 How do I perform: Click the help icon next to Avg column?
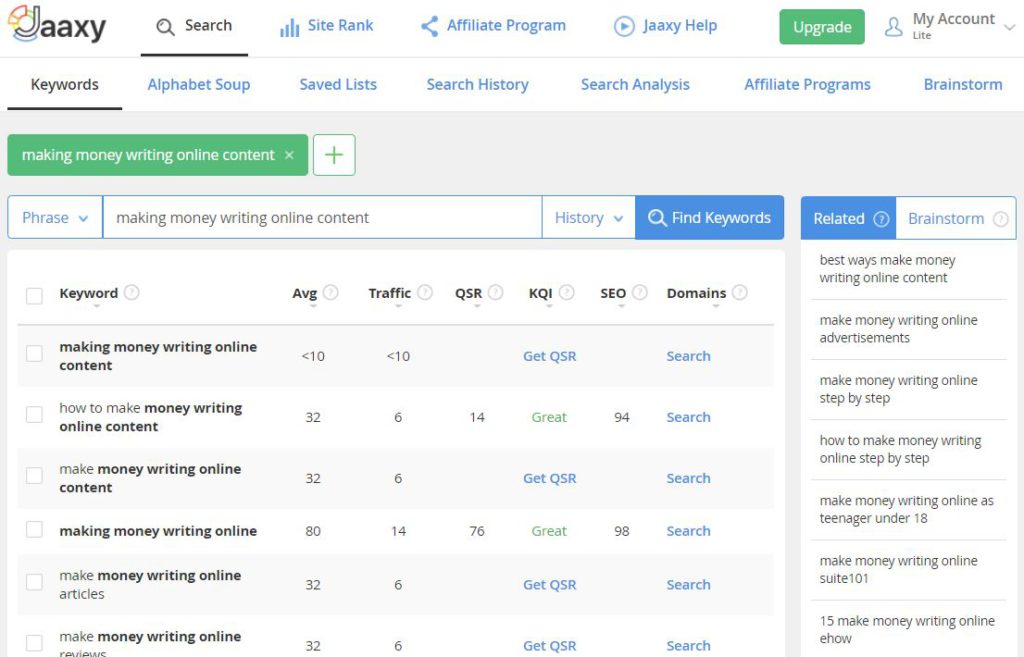coord(331,292)
